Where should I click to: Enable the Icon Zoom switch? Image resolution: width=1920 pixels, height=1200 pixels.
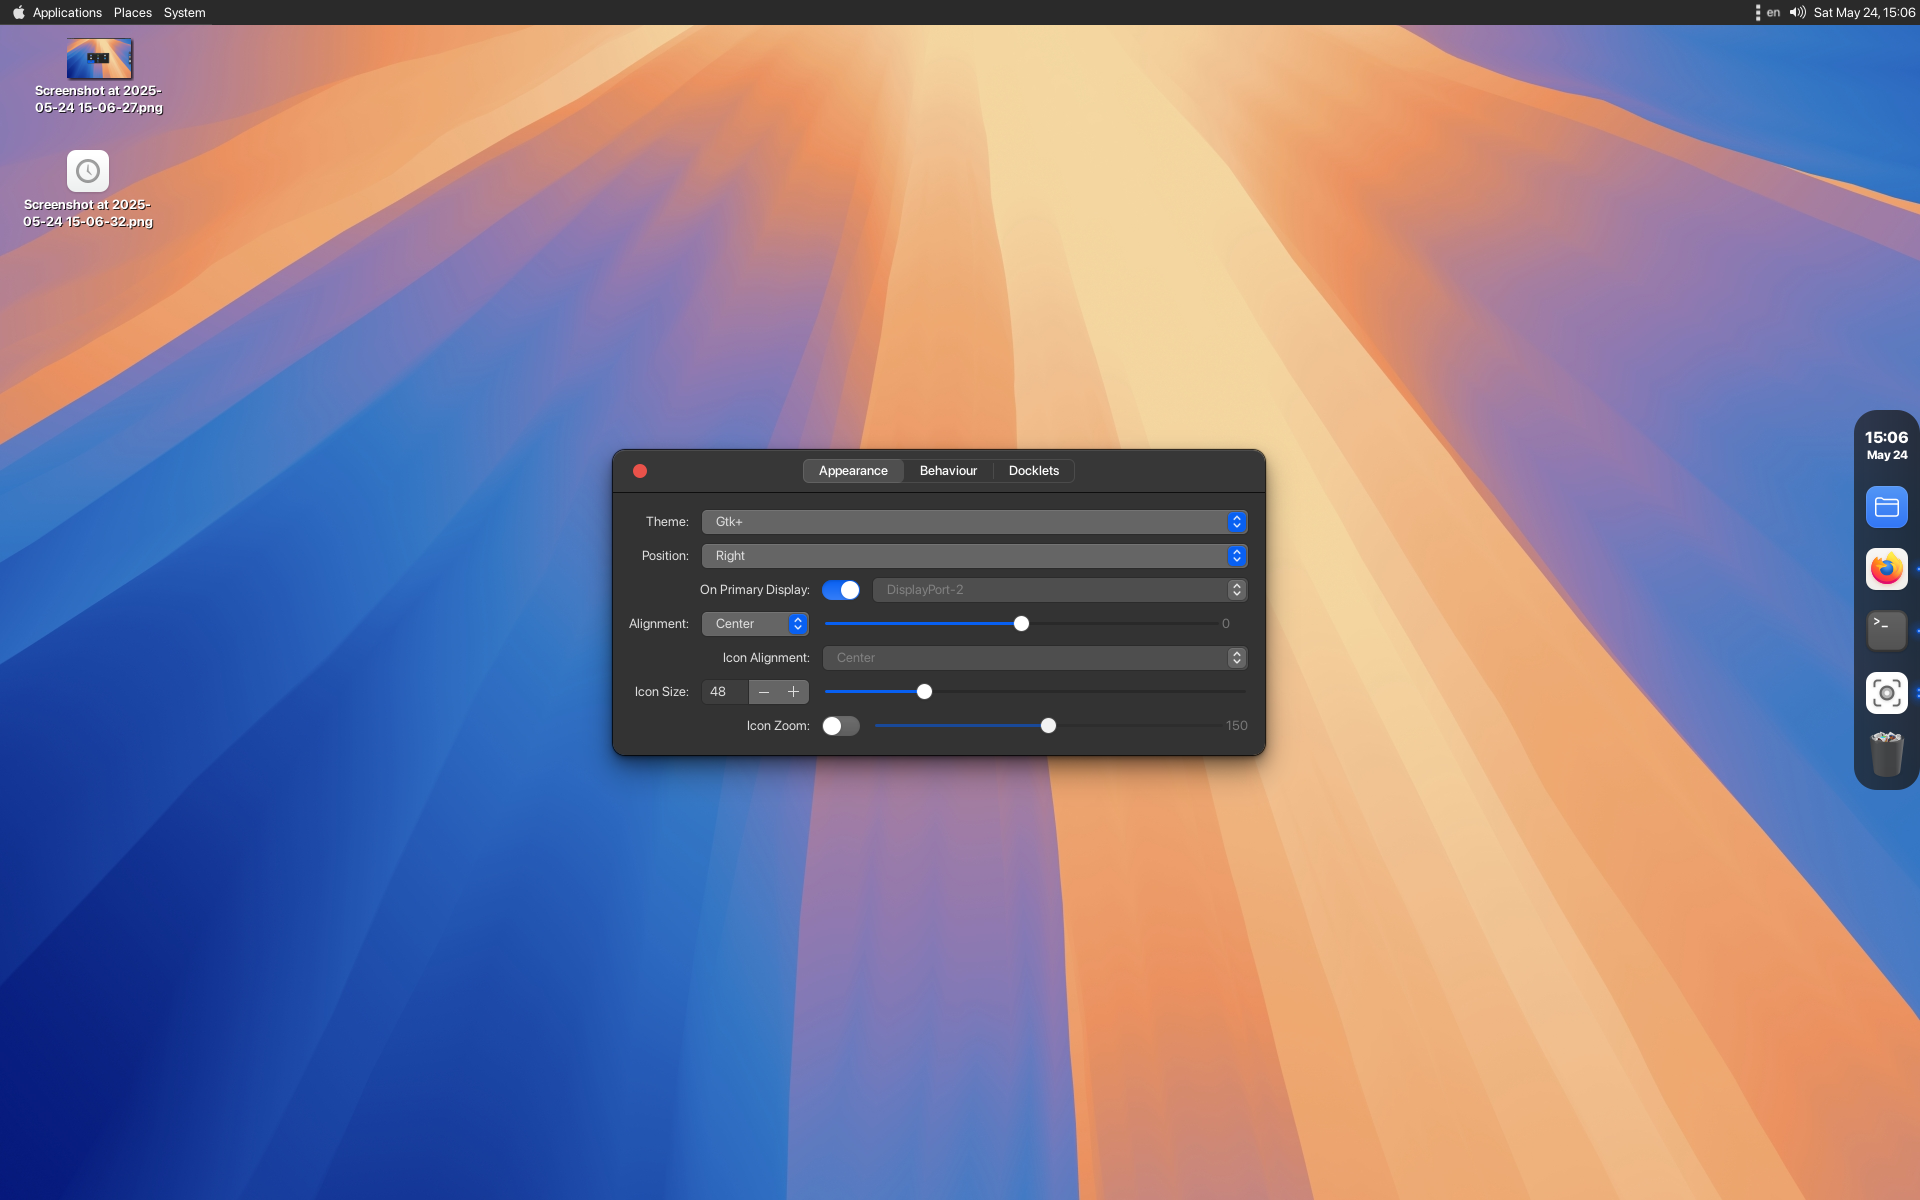click(x=840, y=726)
